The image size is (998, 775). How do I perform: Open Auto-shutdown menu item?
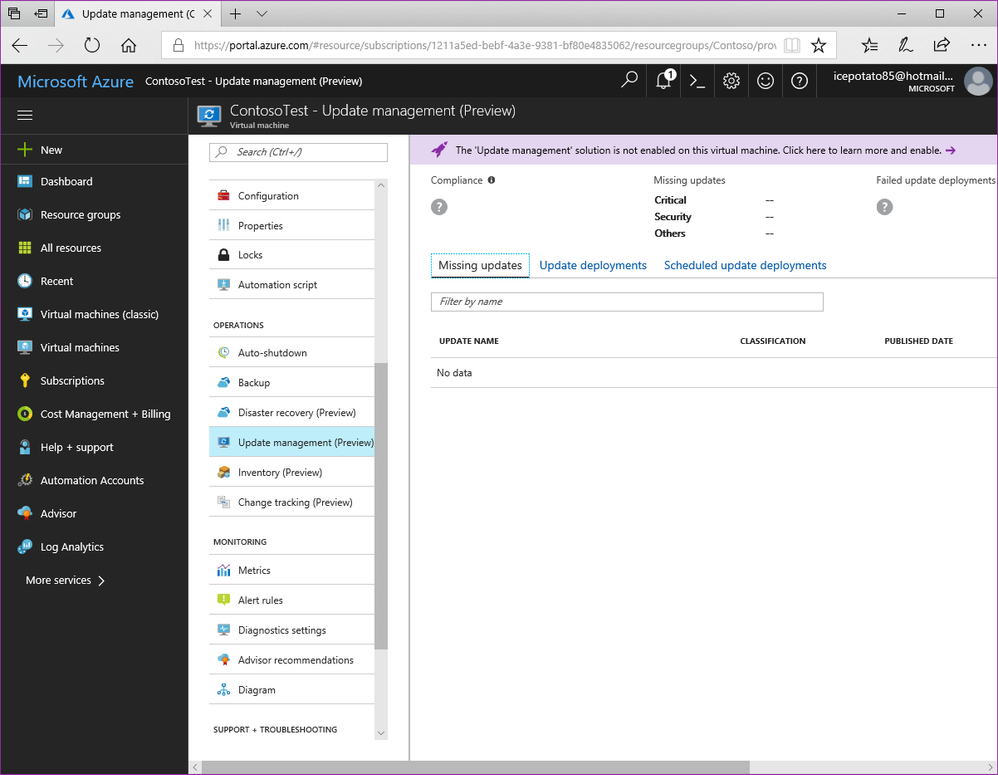pos(292,353)
